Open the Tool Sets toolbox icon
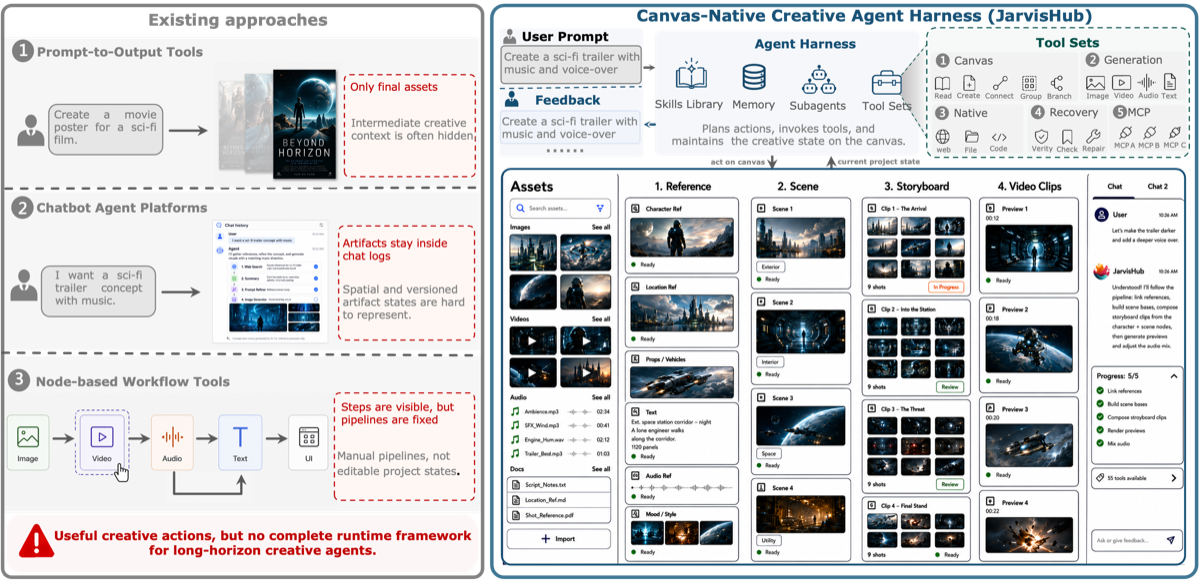The height and width of the screenshot is (580, 1200). tap(886, 82)
